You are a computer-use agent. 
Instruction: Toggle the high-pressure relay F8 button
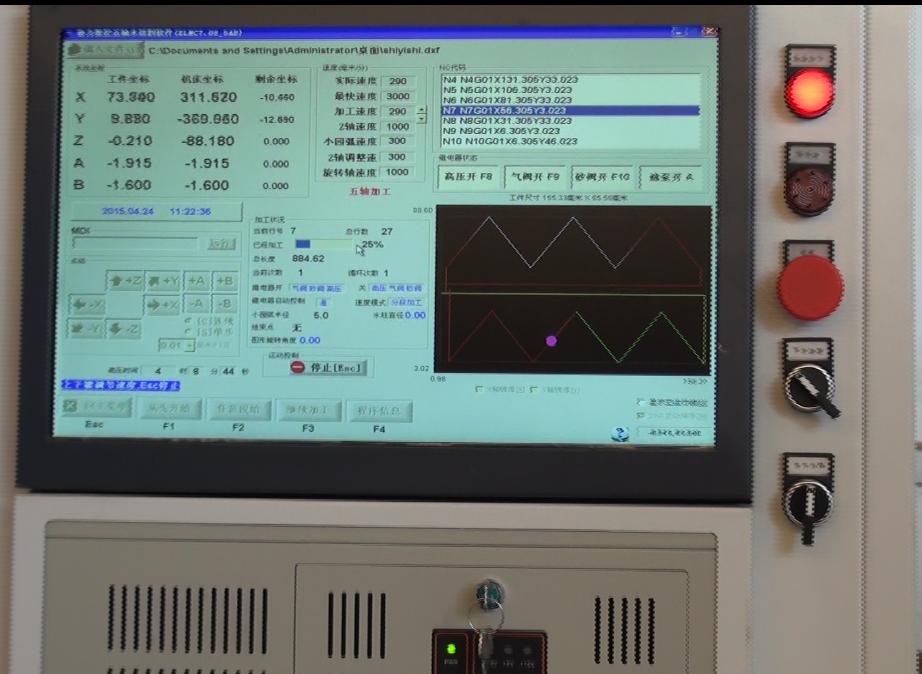coord(468,177)
